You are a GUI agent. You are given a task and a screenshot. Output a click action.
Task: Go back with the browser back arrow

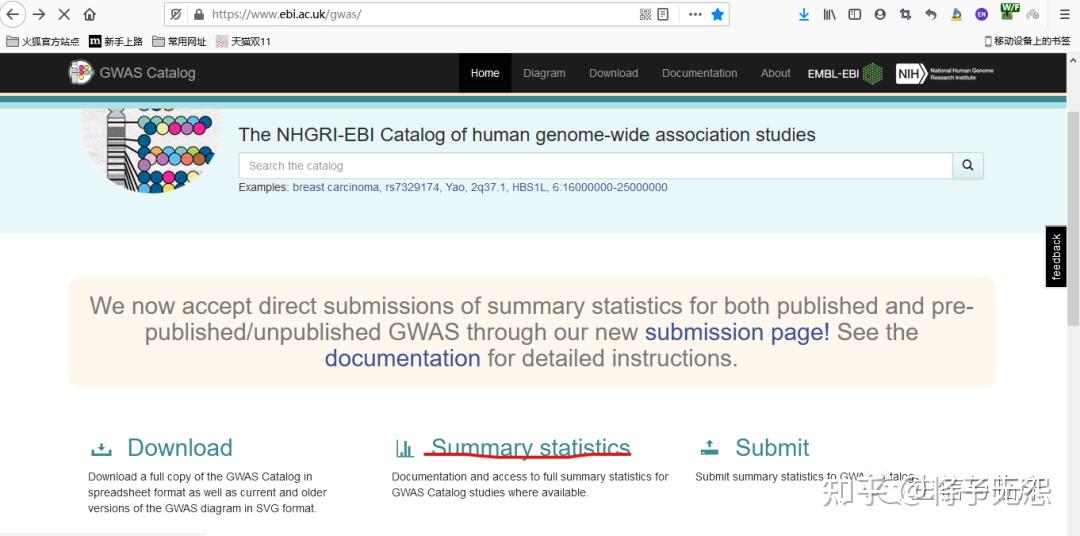click(x=13, y=14)
